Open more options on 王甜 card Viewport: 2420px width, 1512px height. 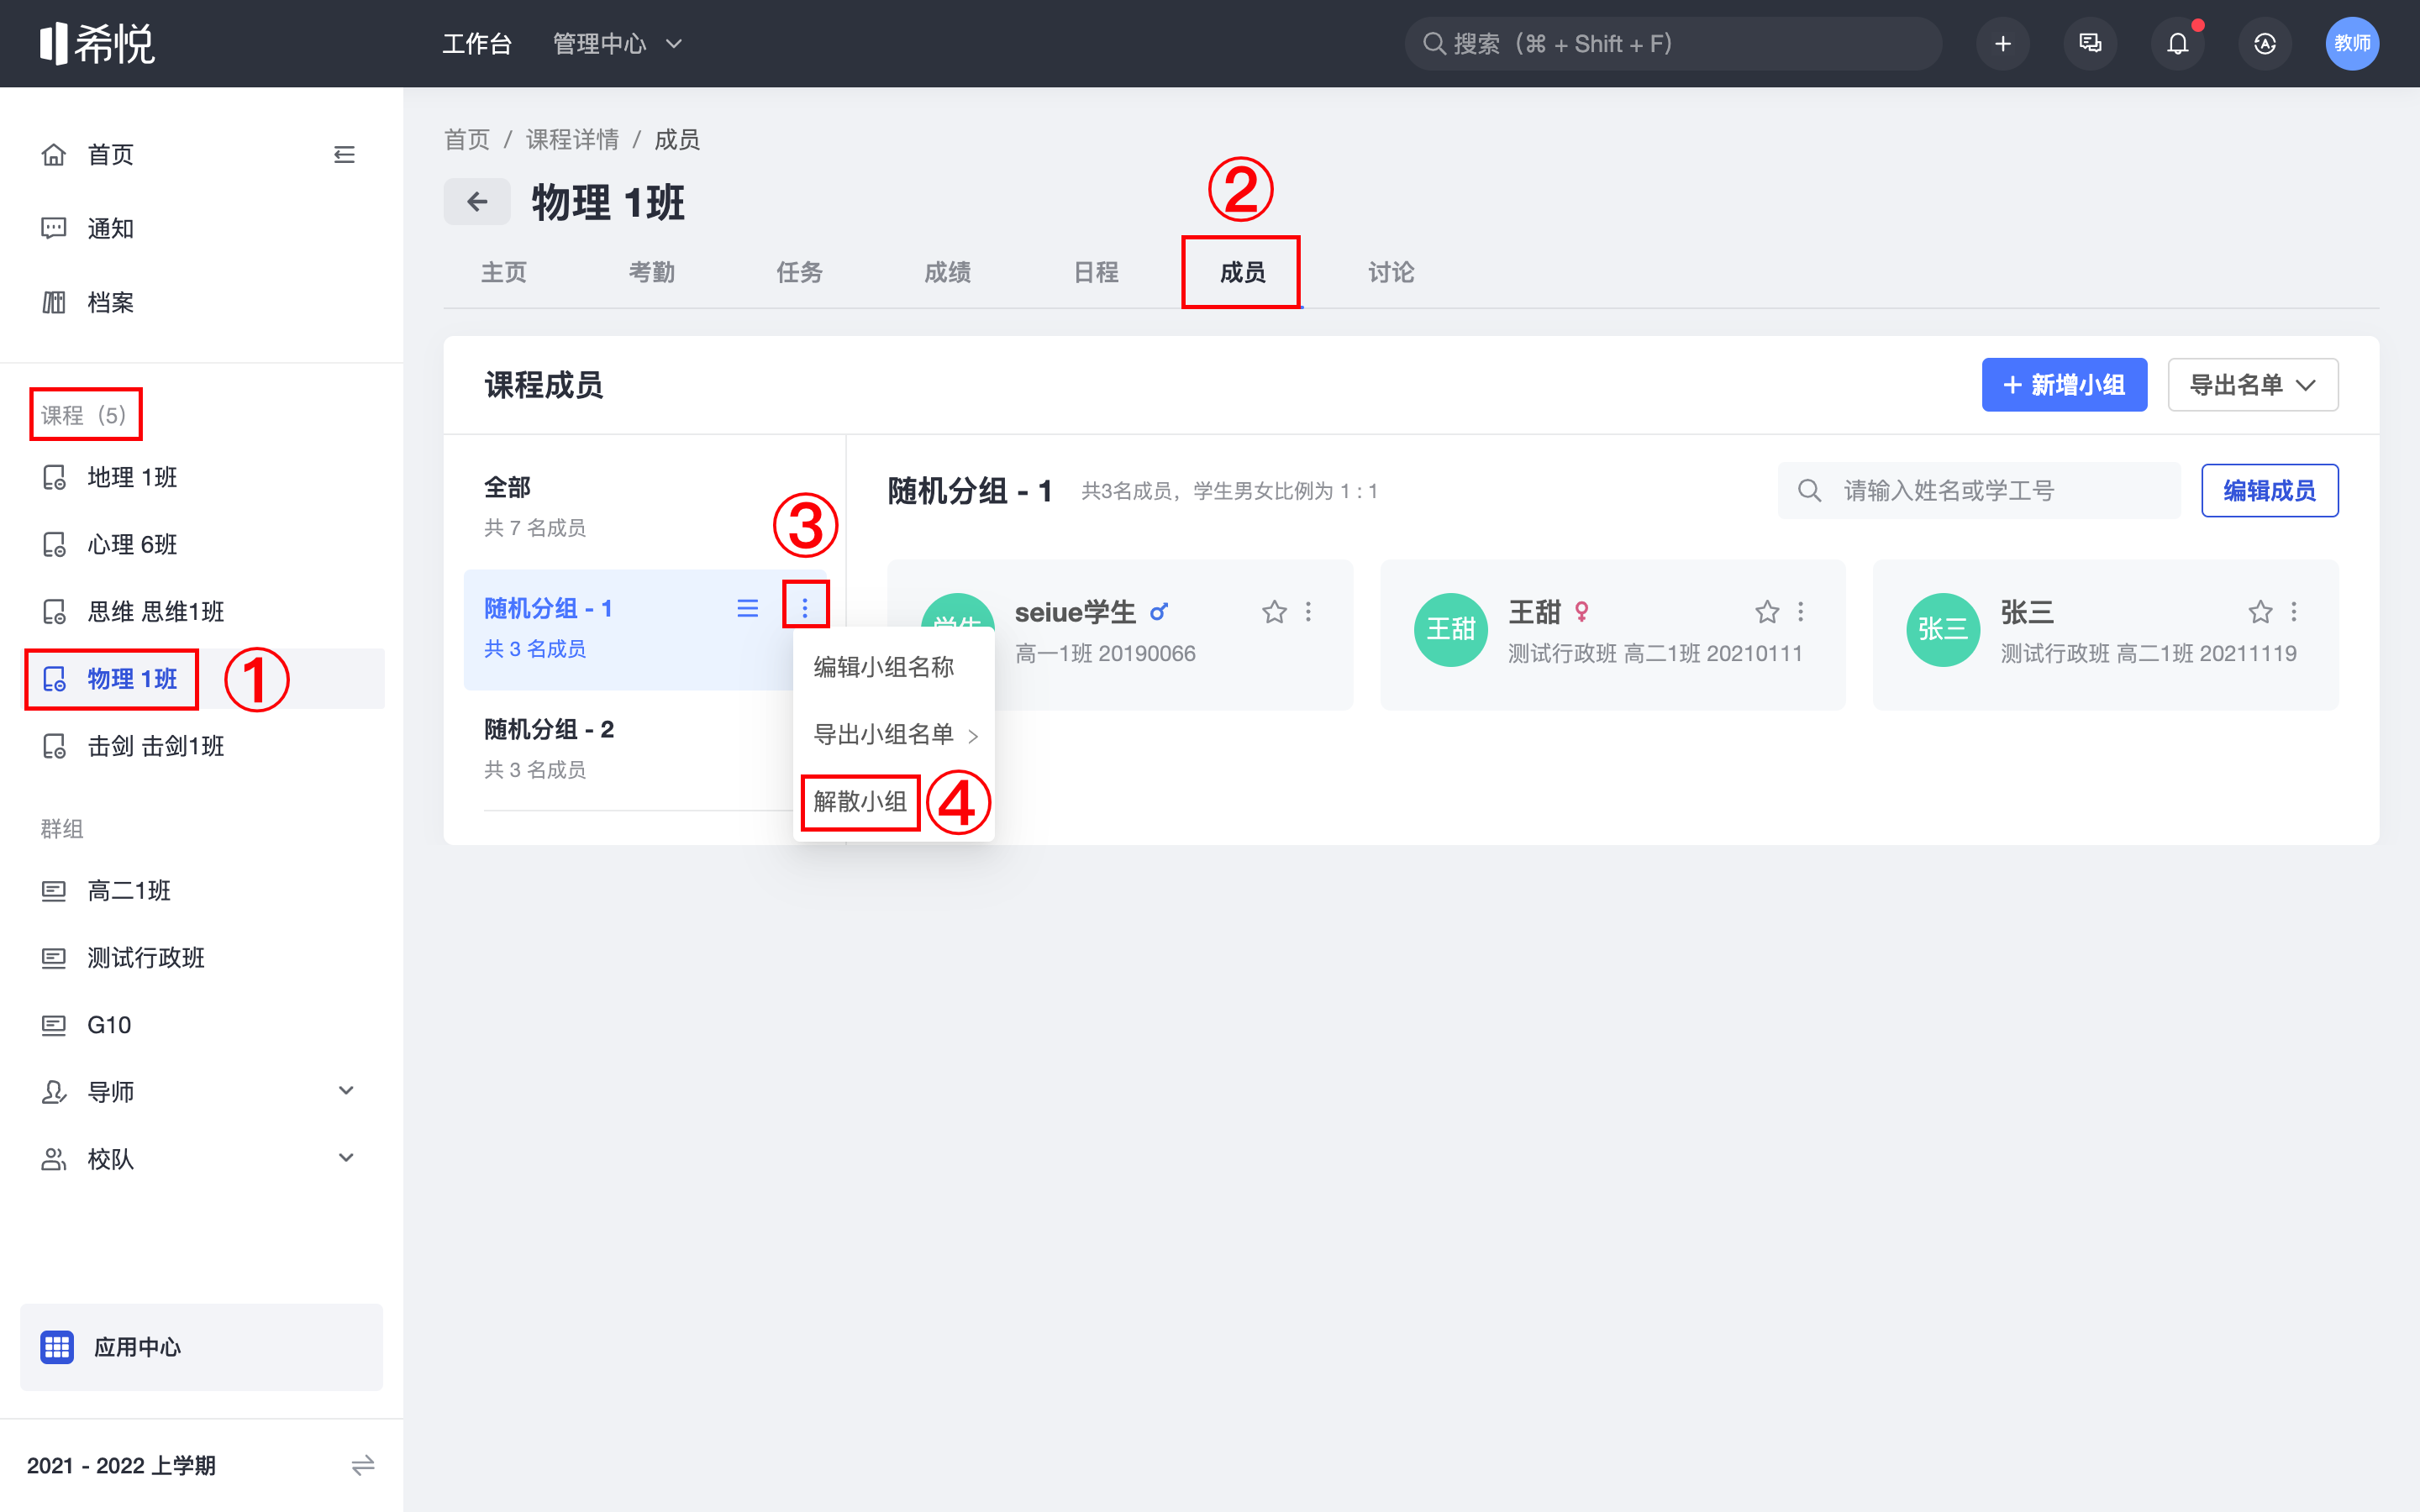point(1801,611)
